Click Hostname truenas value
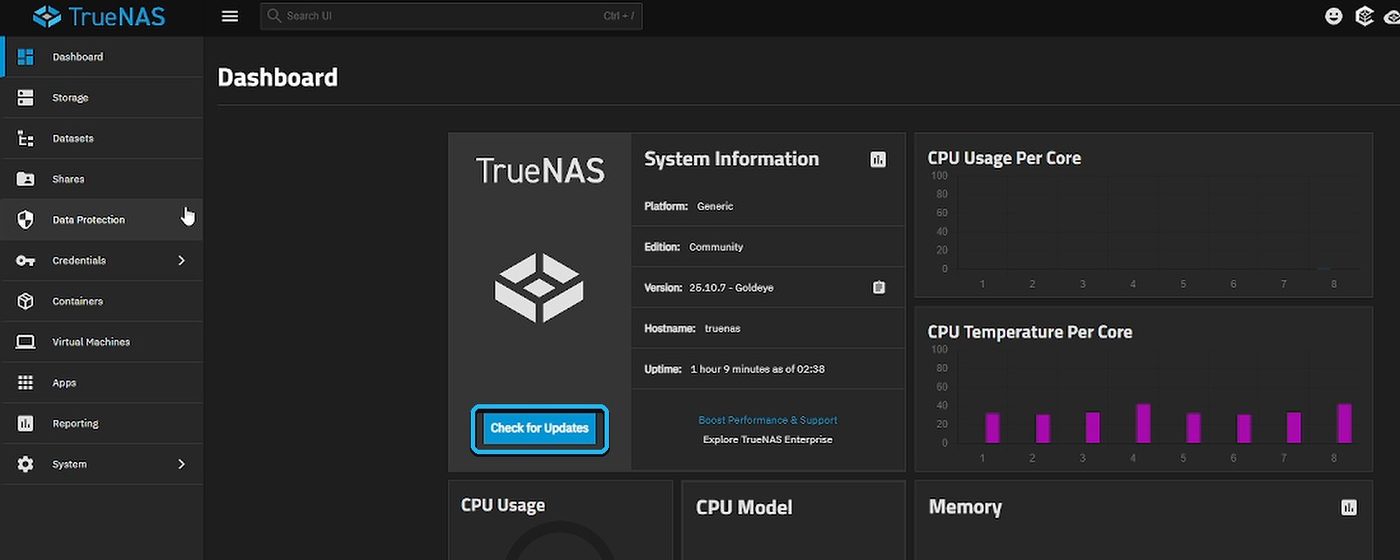The width and height of the screenshot is (1400, 560). point(723,329)
